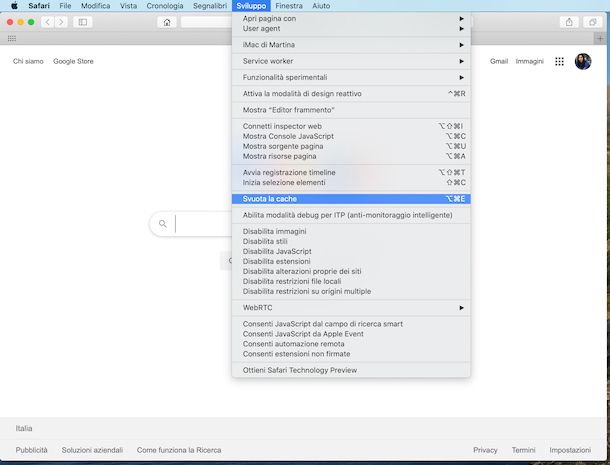The width and height of the screenshot is (610, 465).
Task: Toggle Consenti JavaScript da Apple Event
Action: tap(351, 334)
